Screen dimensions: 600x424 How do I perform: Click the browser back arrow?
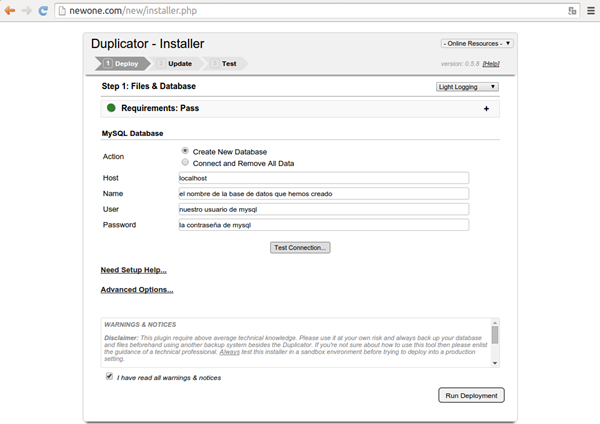pyautogui.click(x=11, y=10)
